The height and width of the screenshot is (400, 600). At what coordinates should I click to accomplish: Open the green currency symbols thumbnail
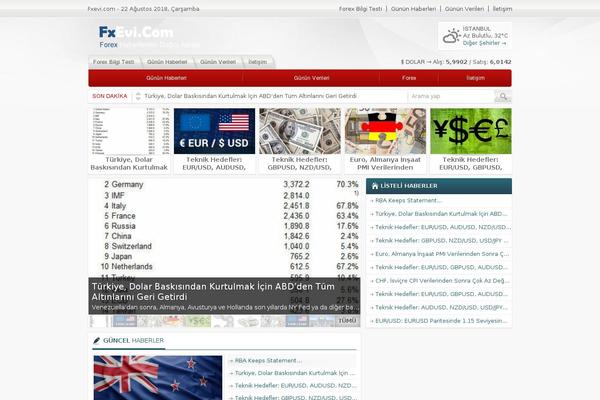(471, 131)
